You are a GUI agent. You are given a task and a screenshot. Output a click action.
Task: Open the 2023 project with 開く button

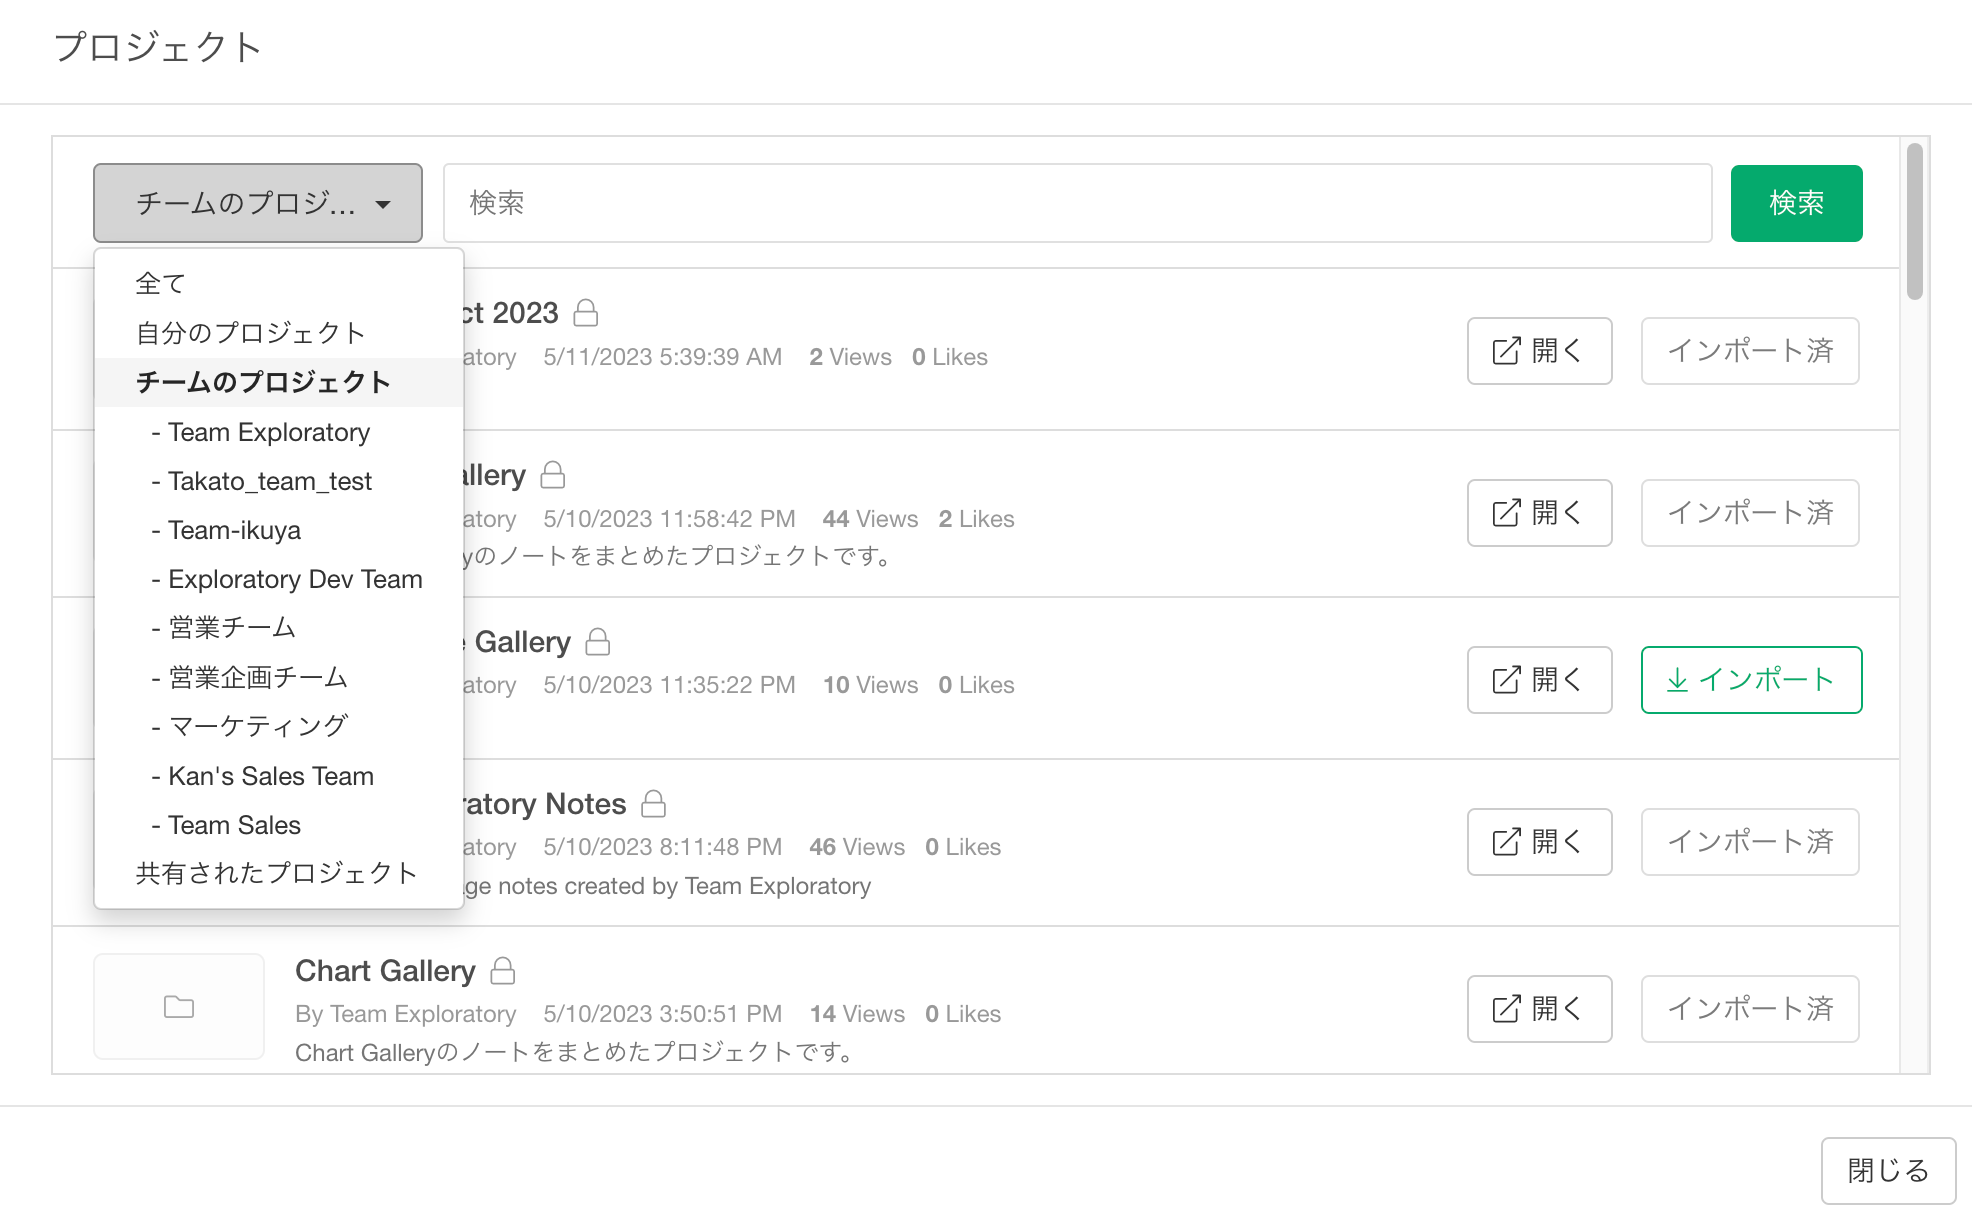(1539, 351)
